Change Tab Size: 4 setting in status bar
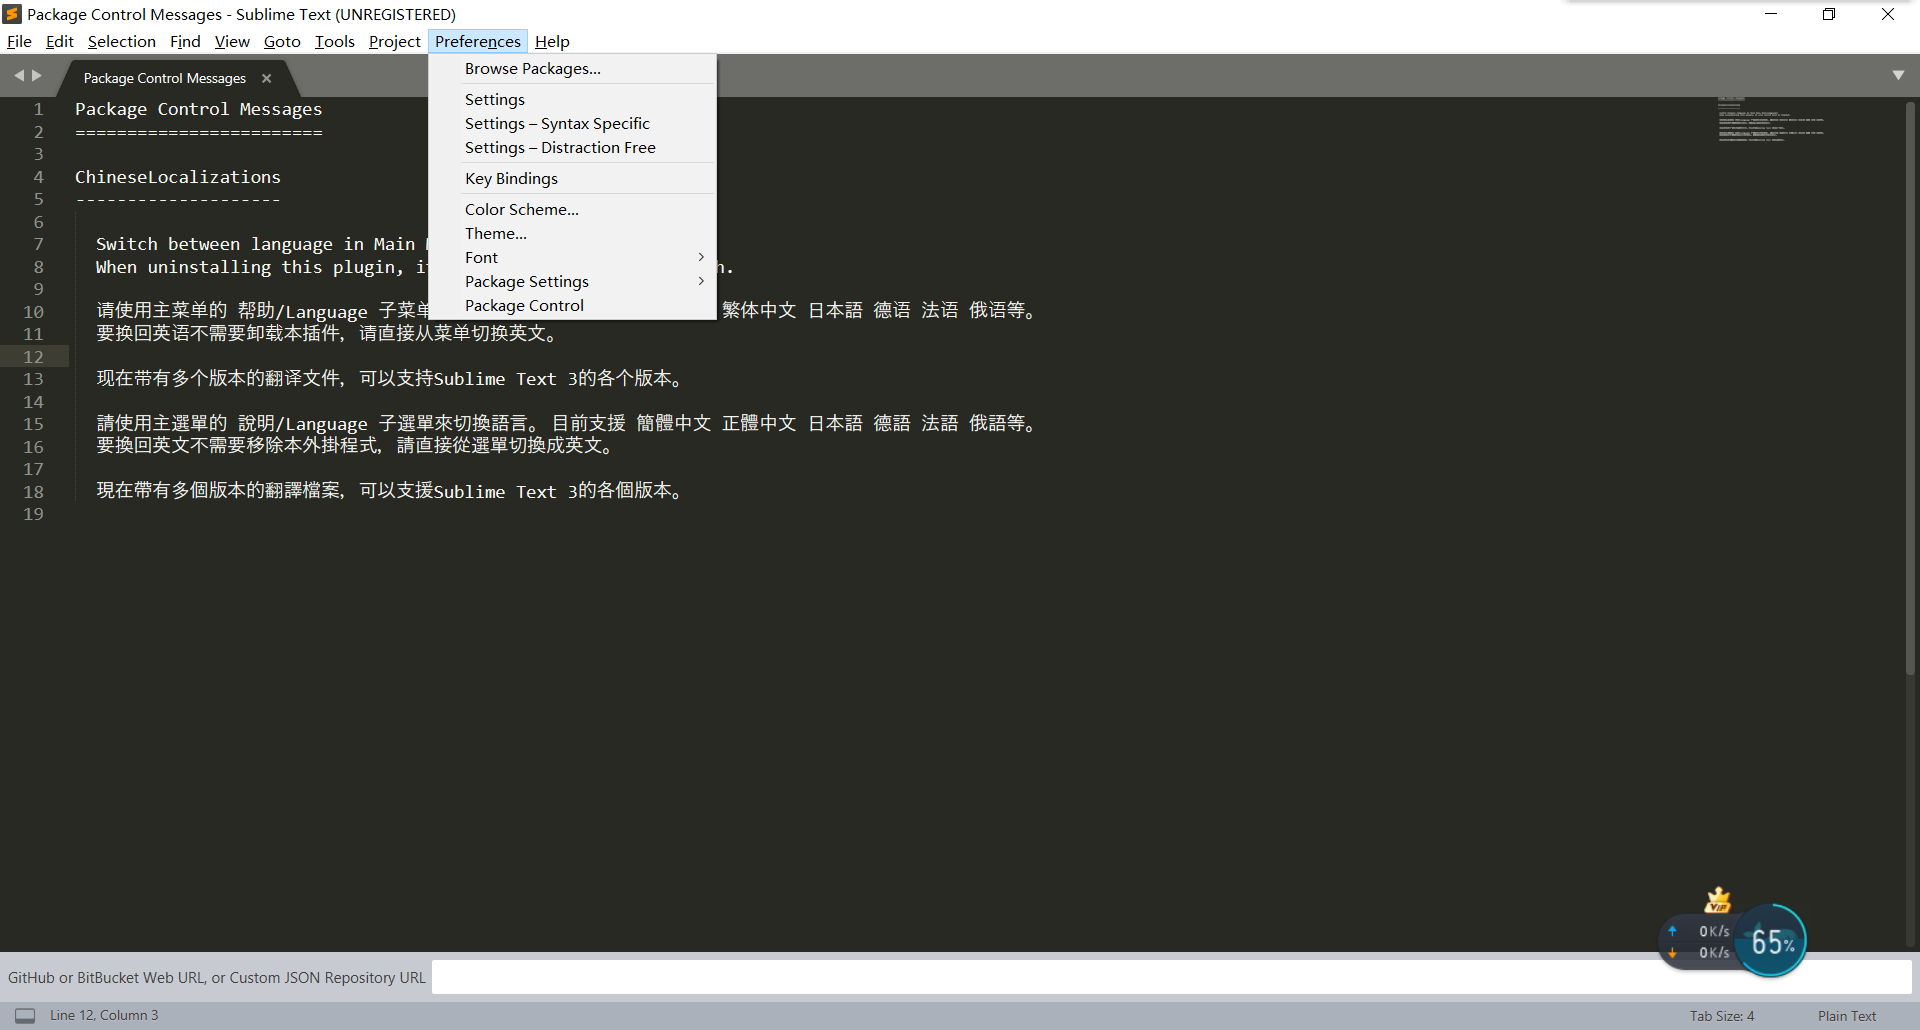 pyautogui.click(x=1722, y=1016)
